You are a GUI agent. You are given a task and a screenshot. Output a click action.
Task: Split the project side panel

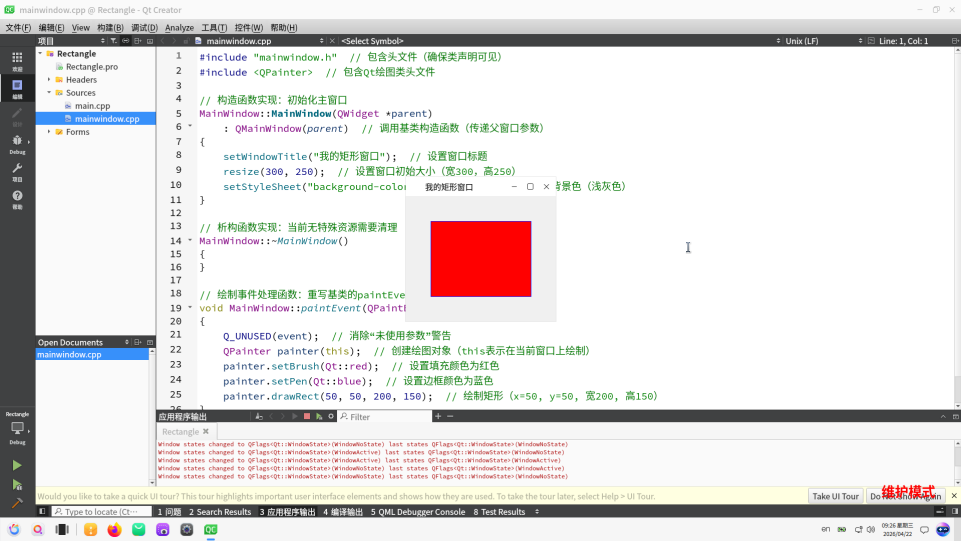[138, 41]
